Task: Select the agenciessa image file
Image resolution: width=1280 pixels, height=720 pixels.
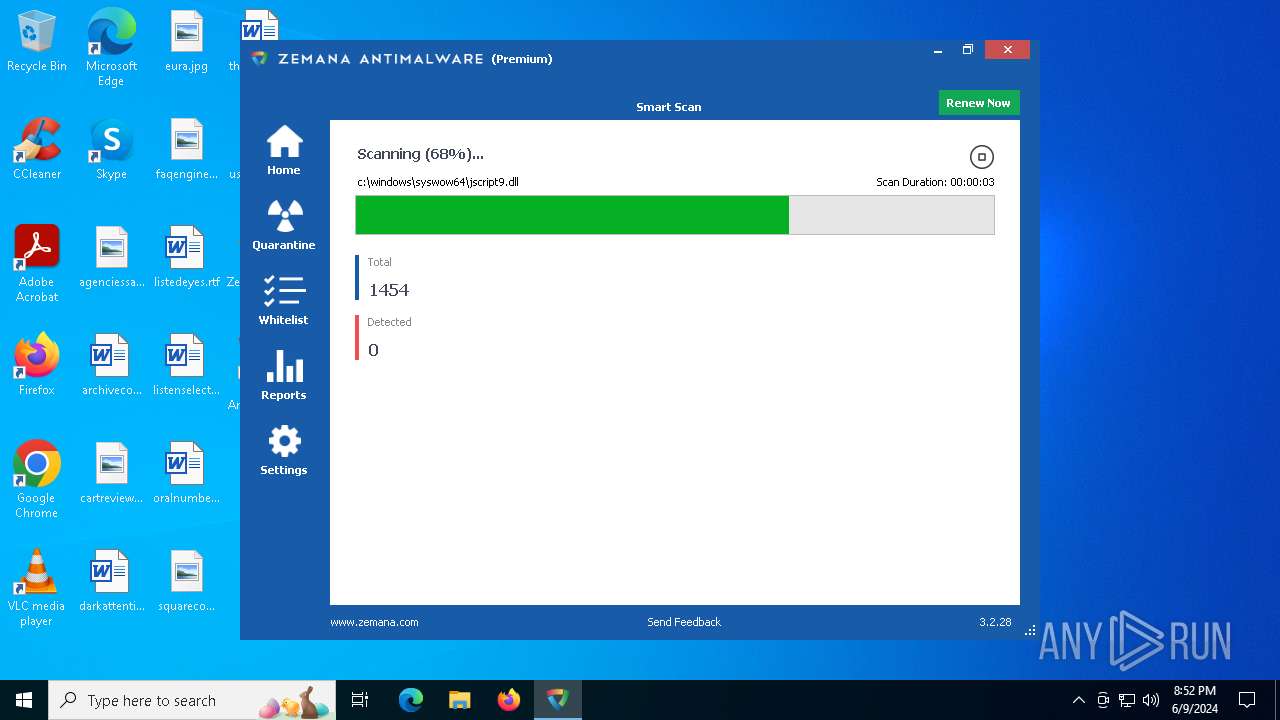Action: (x=111, y=258)
